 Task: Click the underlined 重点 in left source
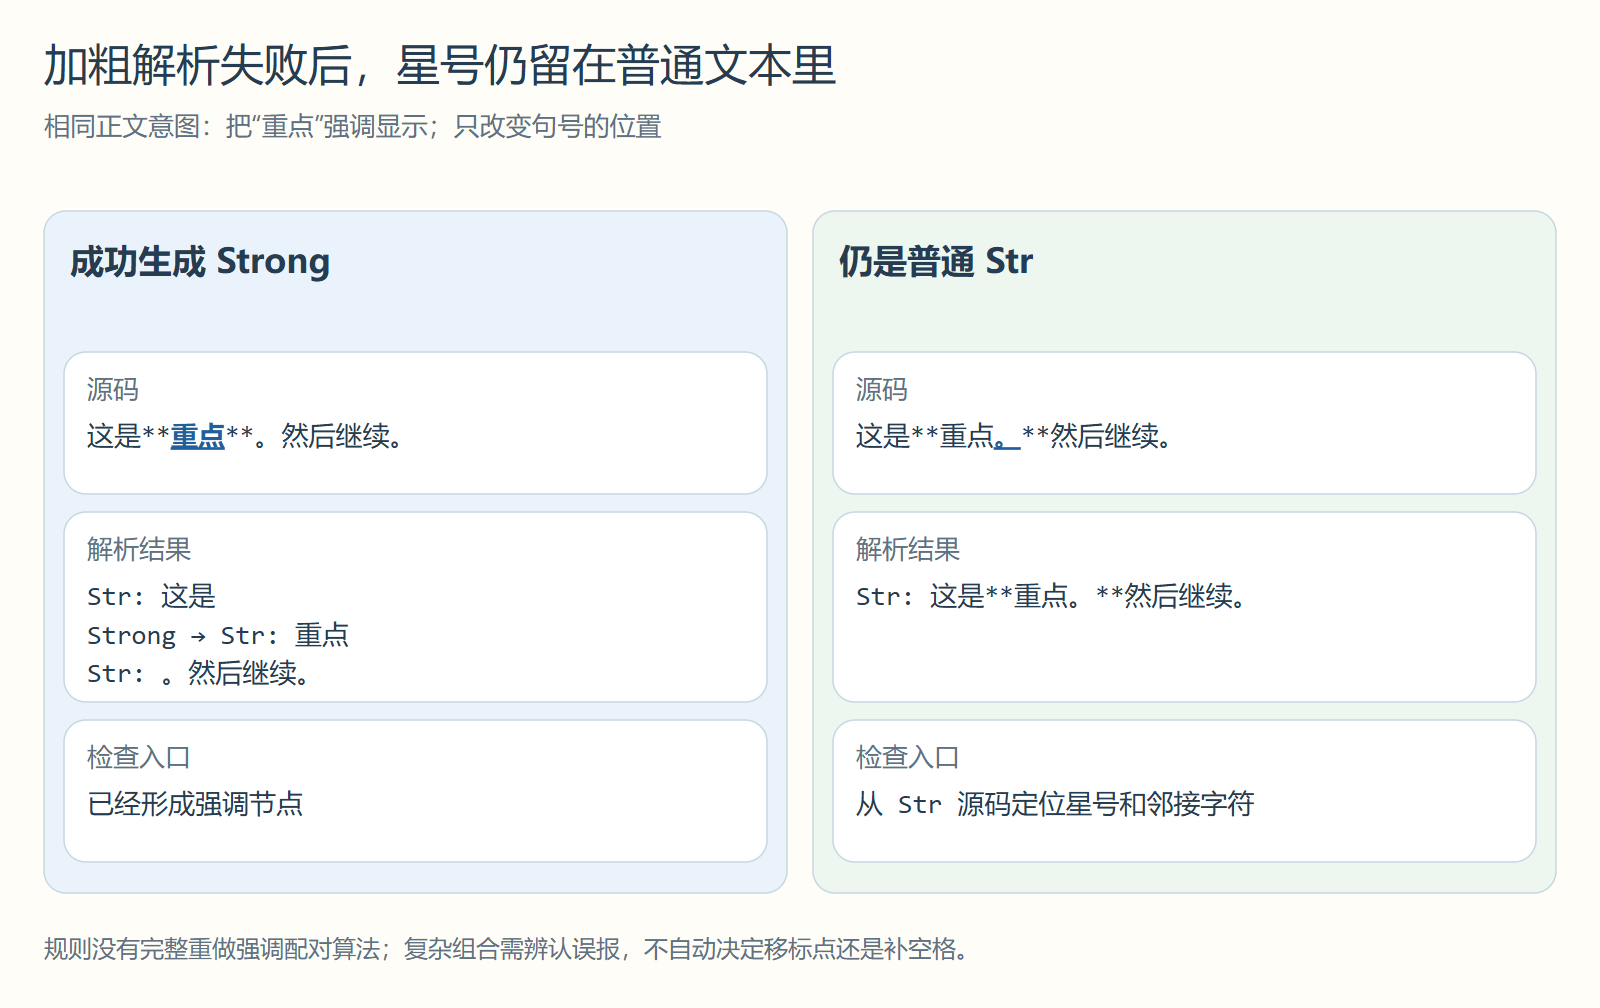point(198,437)
